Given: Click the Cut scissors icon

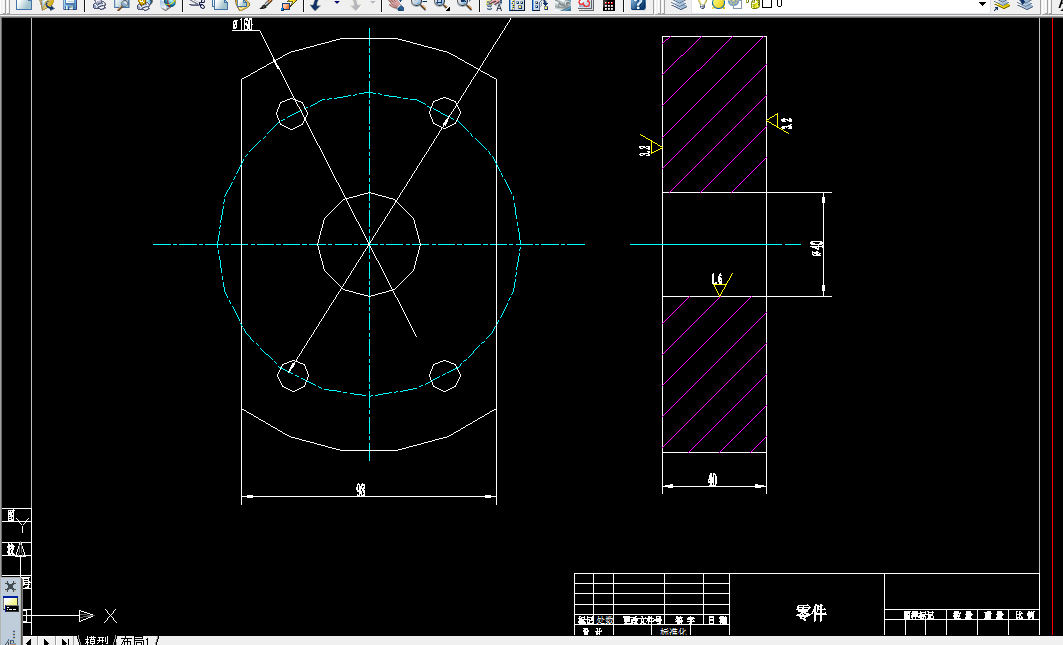Looking at the screenshot, I should (197, 4).
